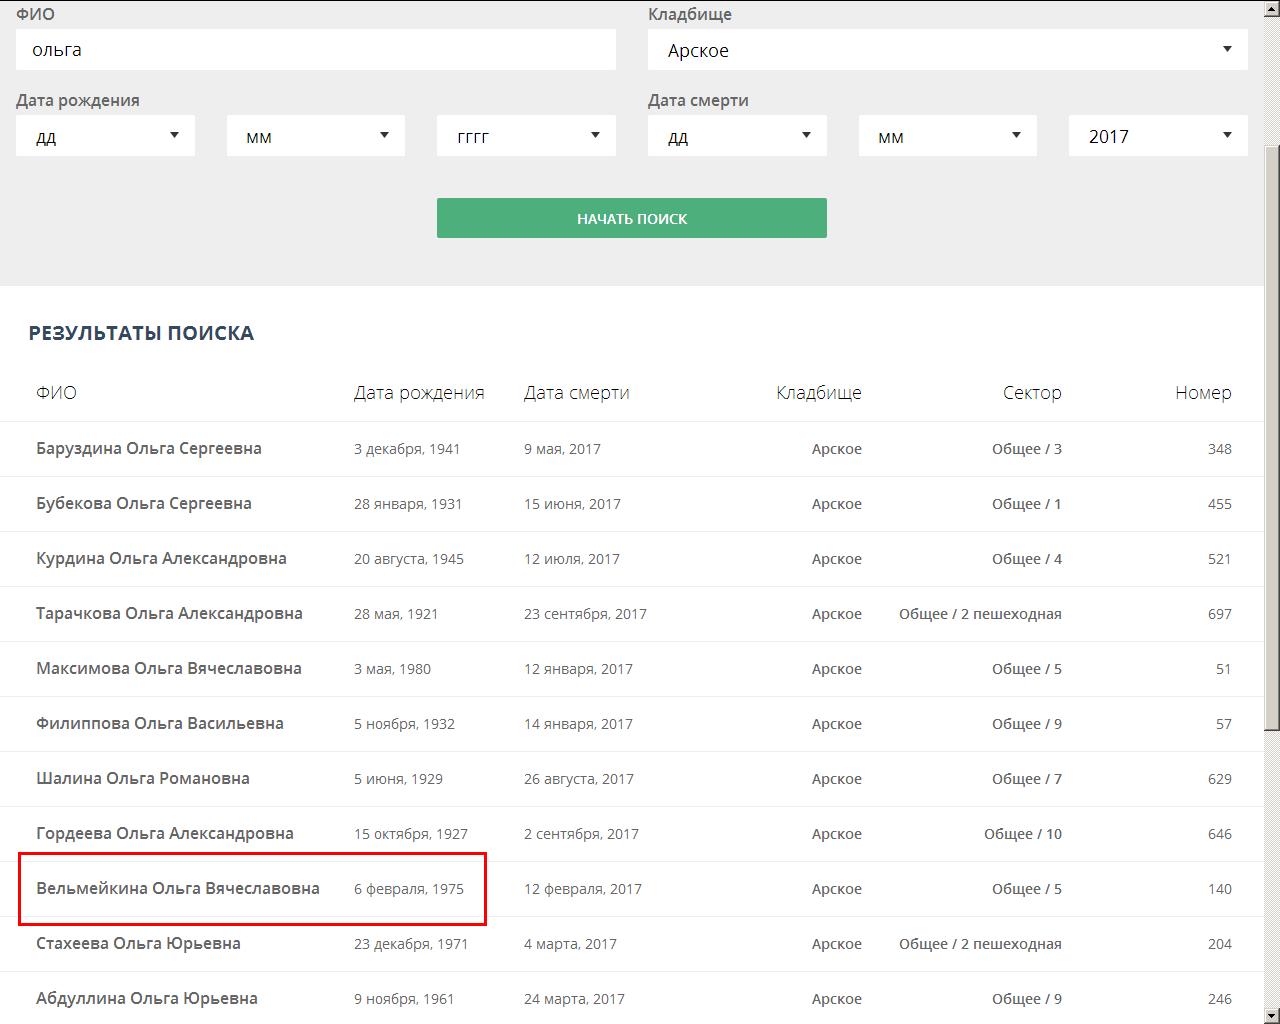Click number 348 in Баруздина row
Image resolution: width=1280 pixels, height=1024 pixels.
[1219, 449]
